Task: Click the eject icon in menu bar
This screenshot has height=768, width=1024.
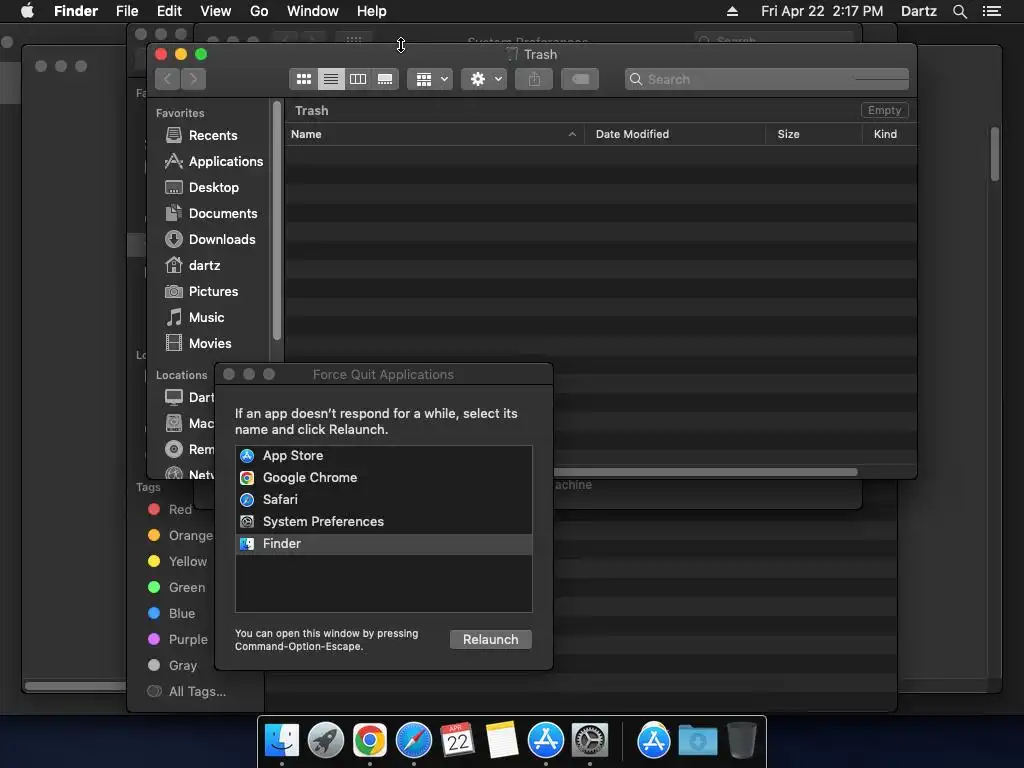Action: 733,11
